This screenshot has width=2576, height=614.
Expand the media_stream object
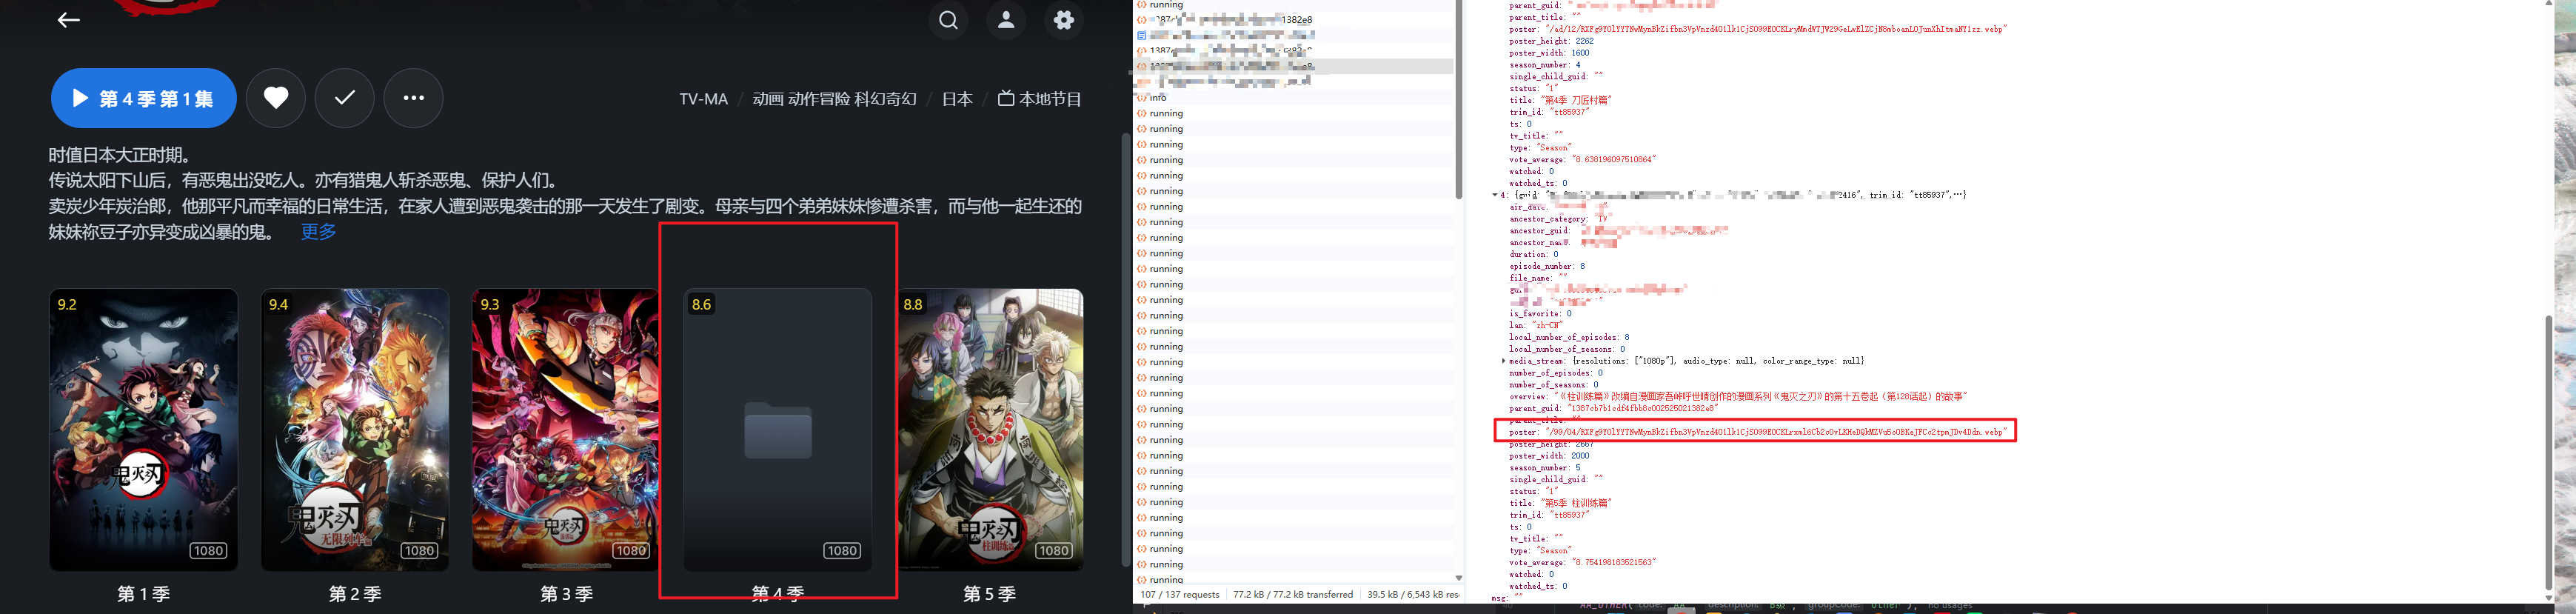point(1504,361)
